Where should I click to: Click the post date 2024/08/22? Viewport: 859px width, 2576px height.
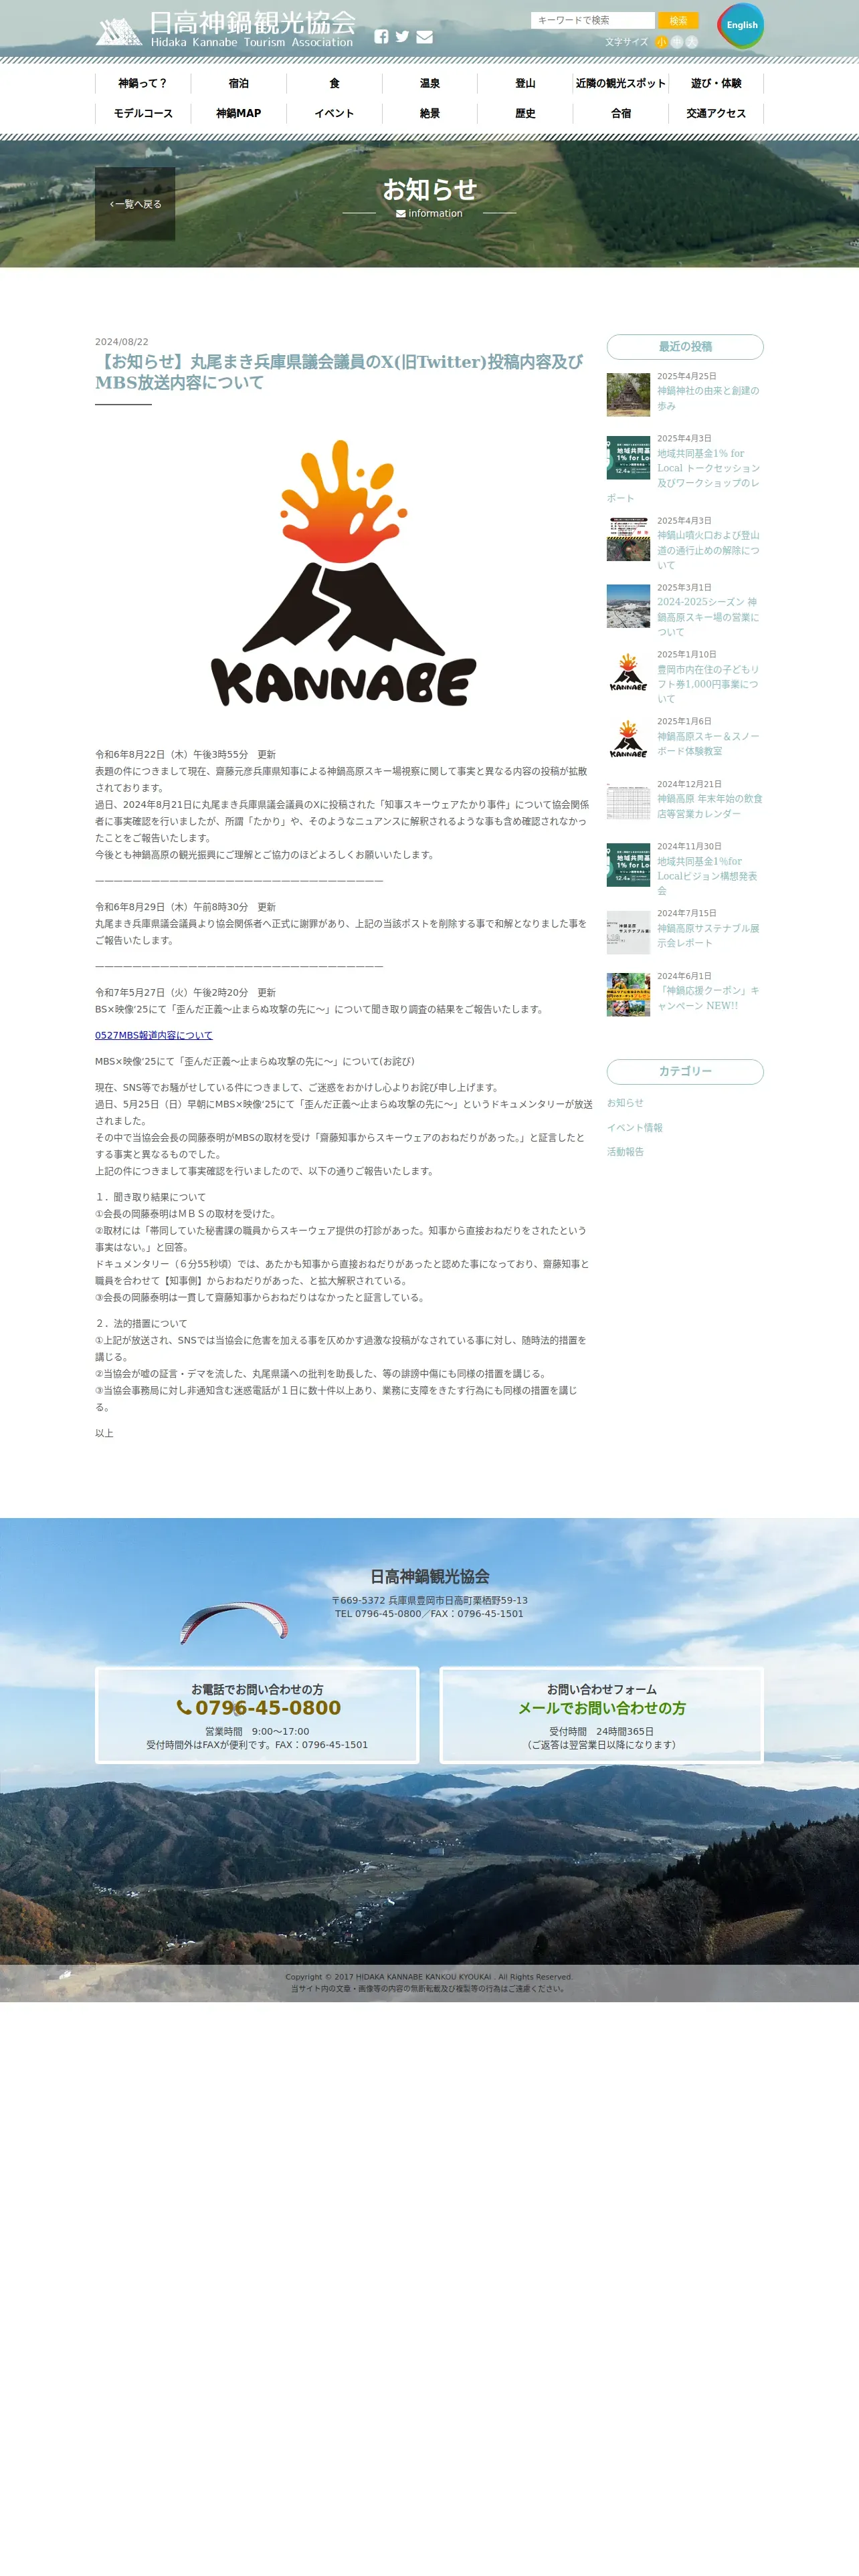(122, 342)
